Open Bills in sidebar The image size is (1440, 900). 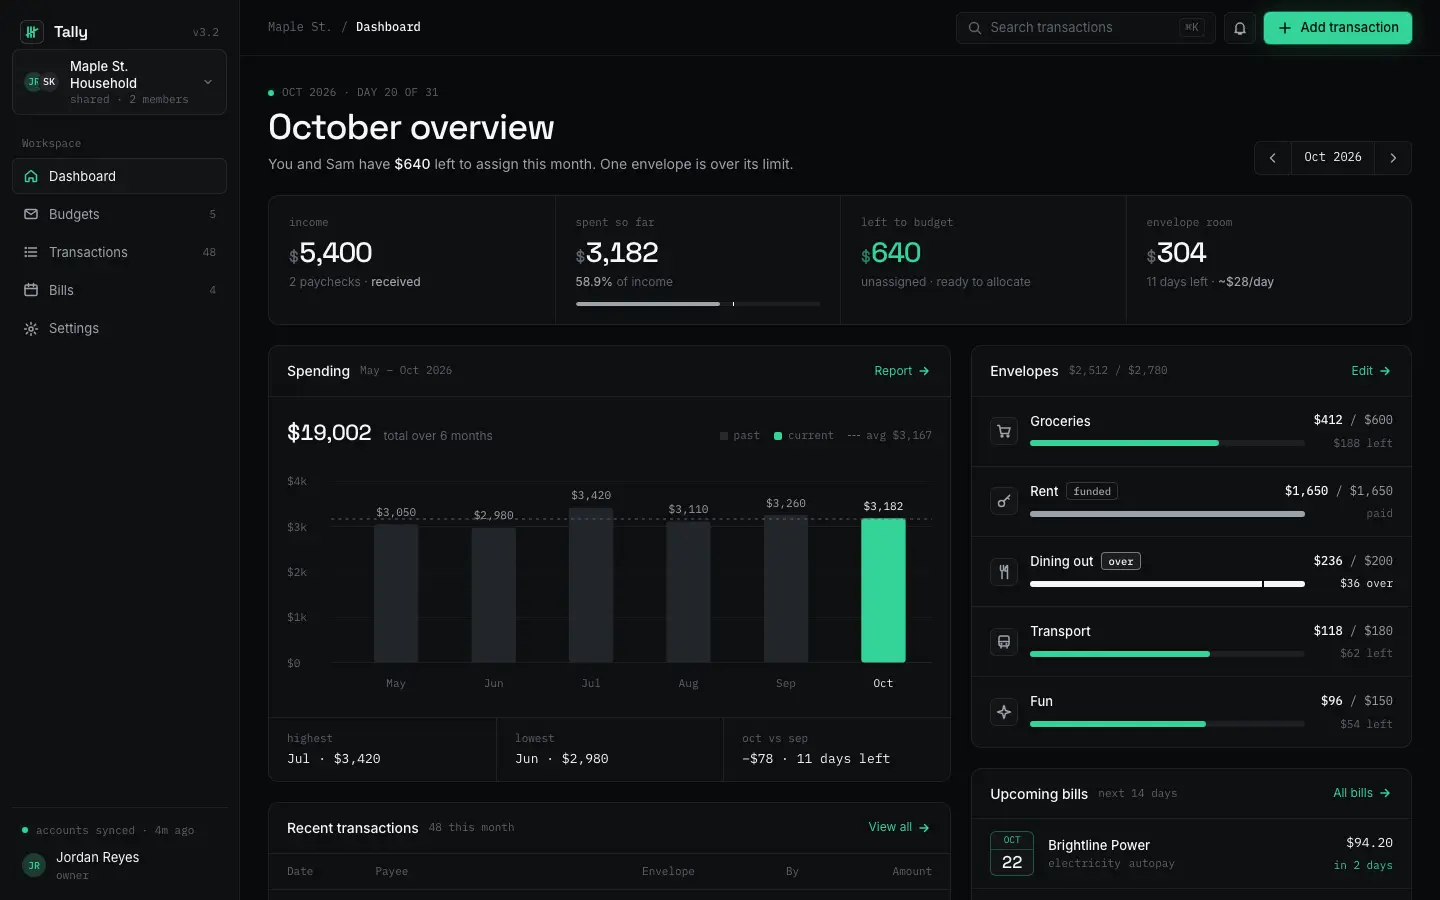click(119, 290)
